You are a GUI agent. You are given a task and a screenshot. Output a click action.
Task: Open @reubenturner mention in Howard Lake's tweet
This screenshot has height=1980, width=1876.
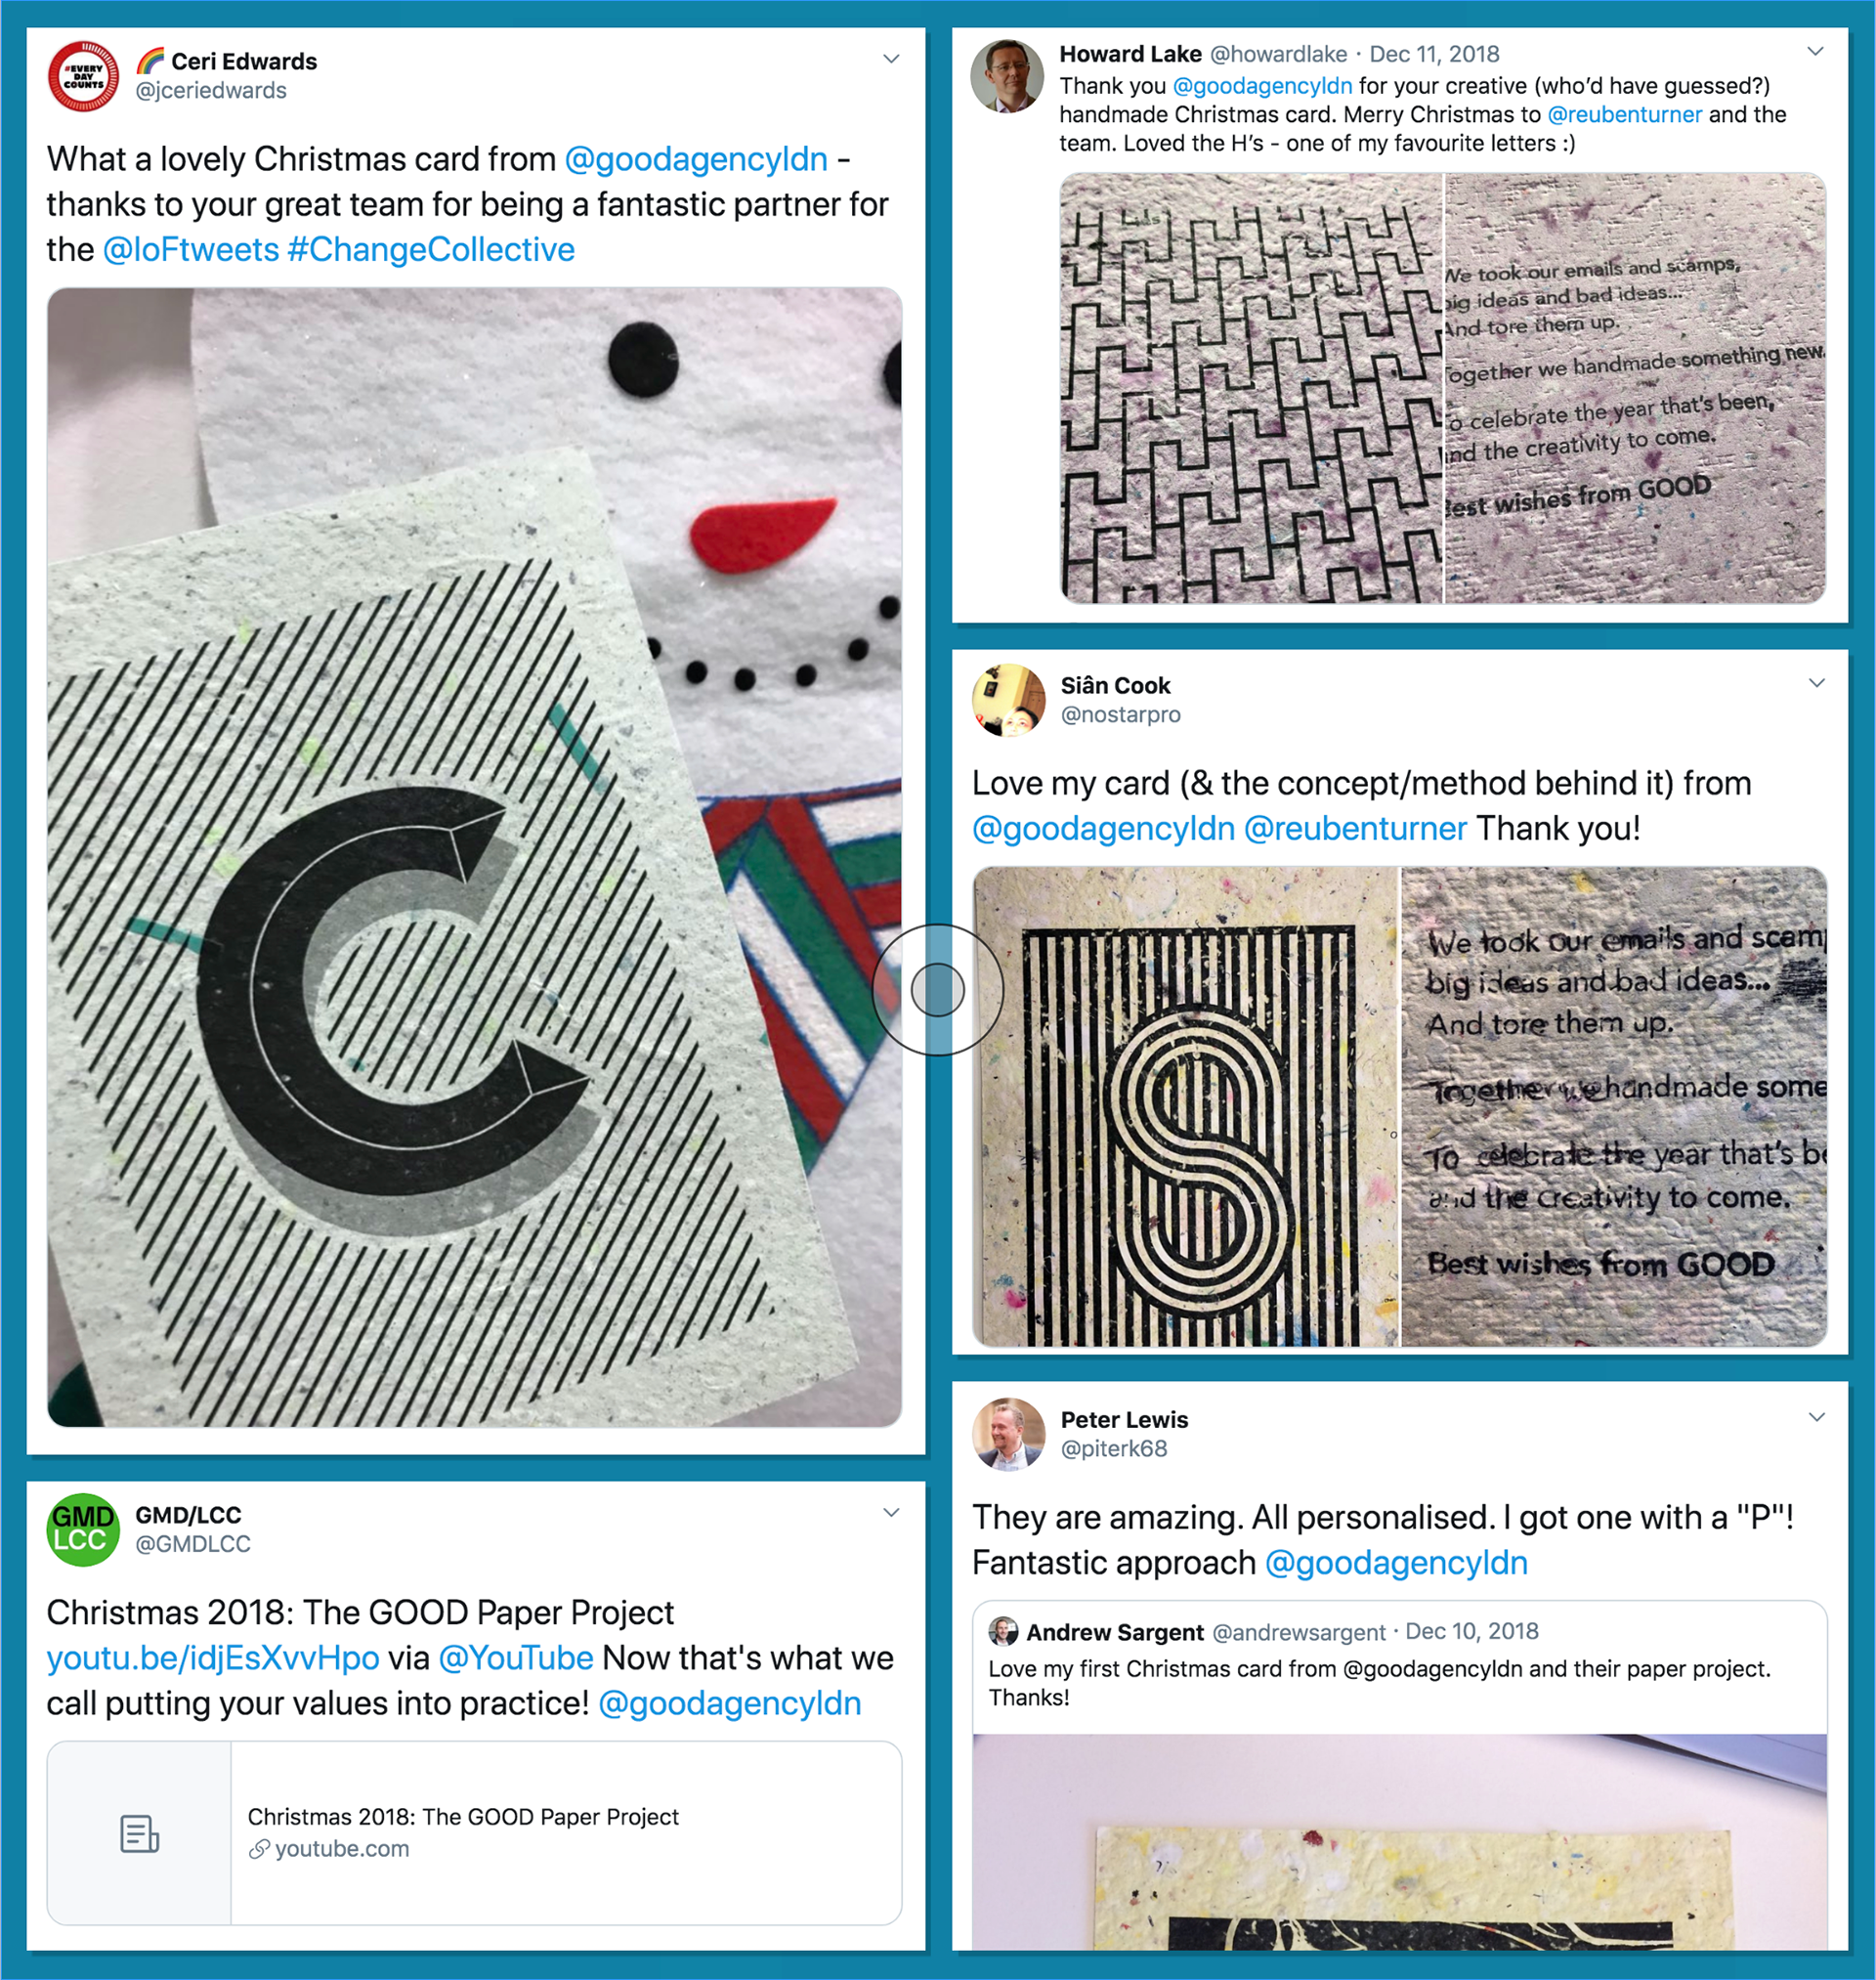pos(1624,114)
